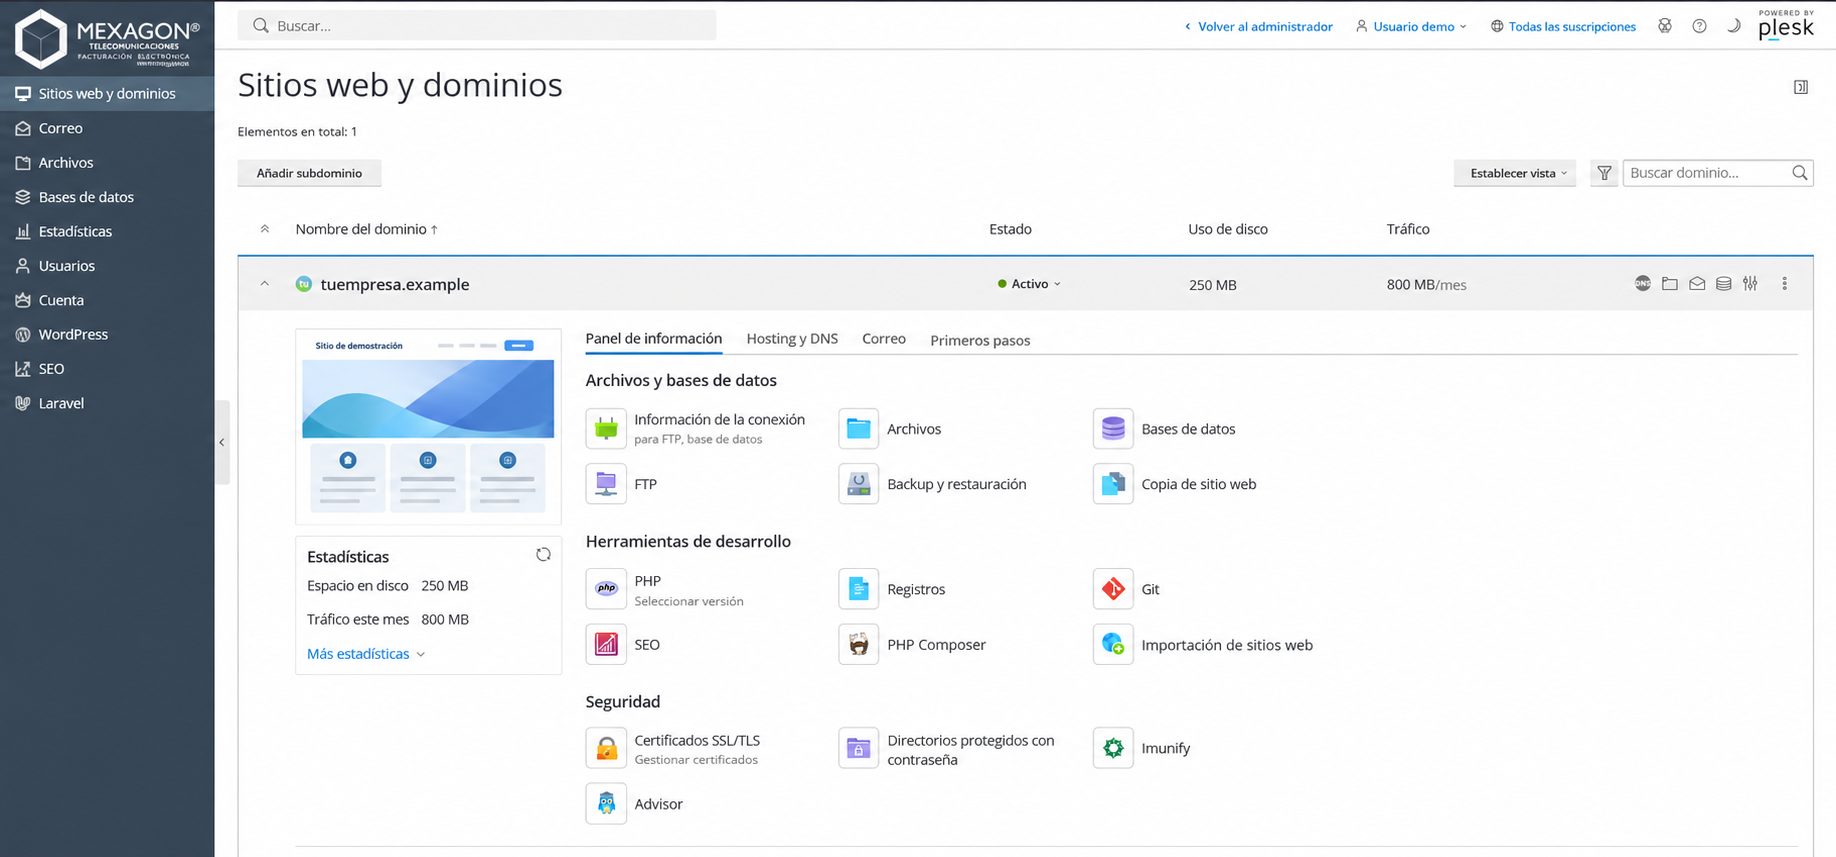Open hosting settings sliders icon in domain row

1750,284
